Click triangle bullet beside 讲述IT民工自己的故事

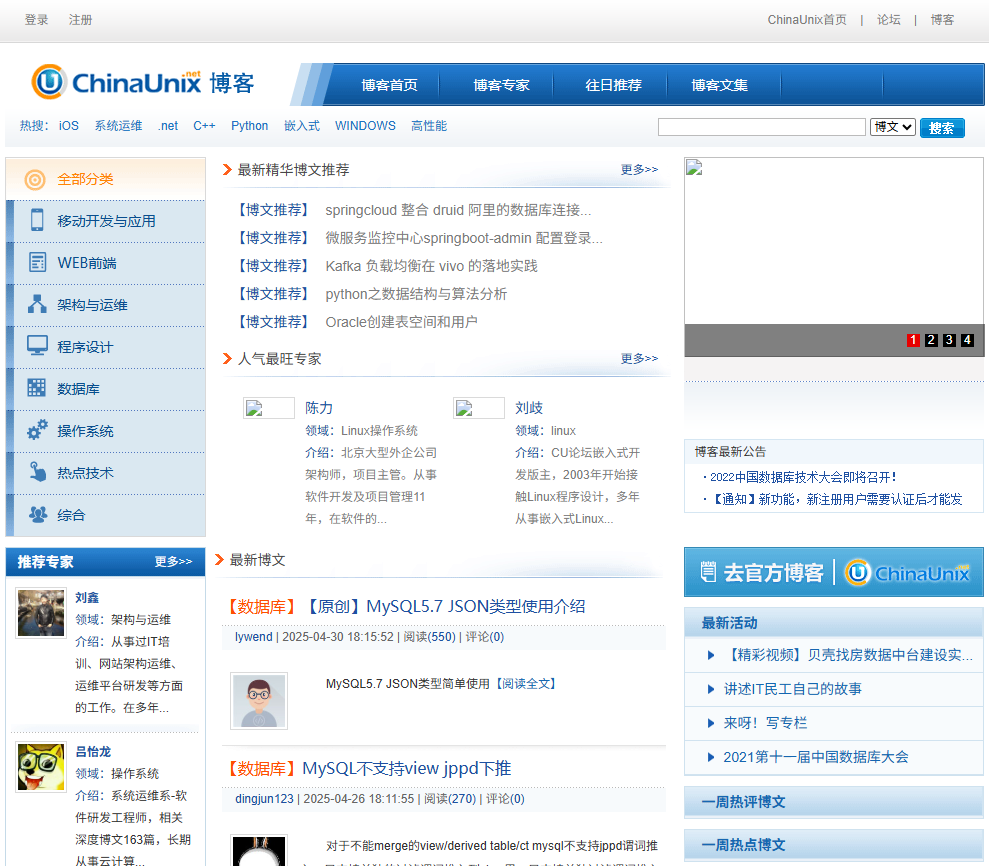click(x=711, y=689)
